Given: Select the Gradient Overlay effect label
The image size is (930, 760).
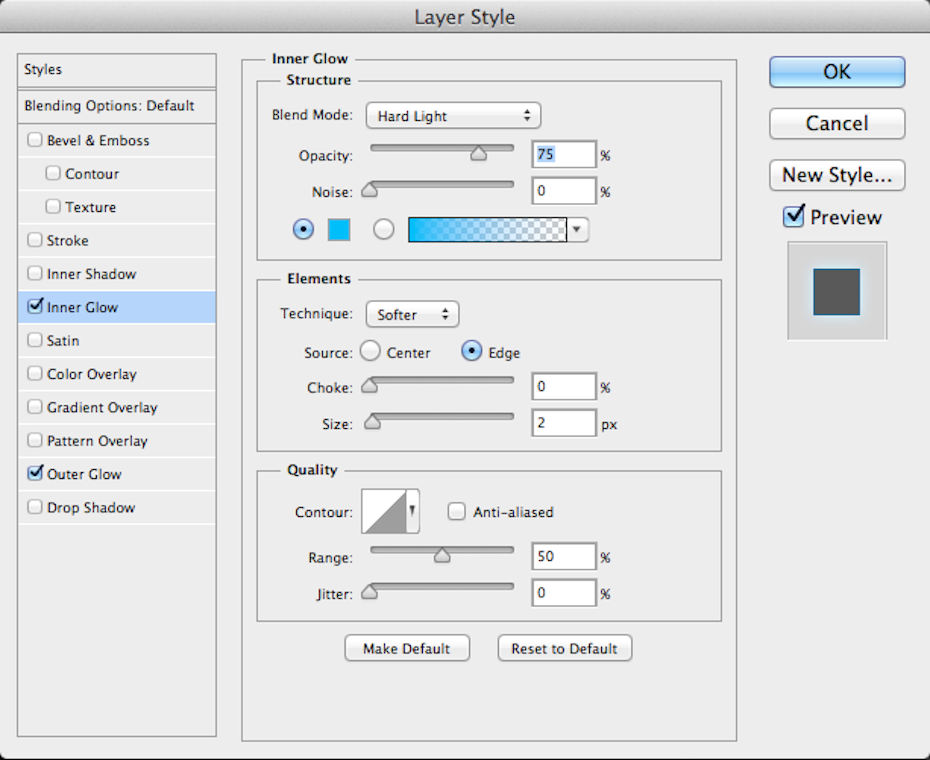Looking at the screenshot, I should [x=102, y=408].
